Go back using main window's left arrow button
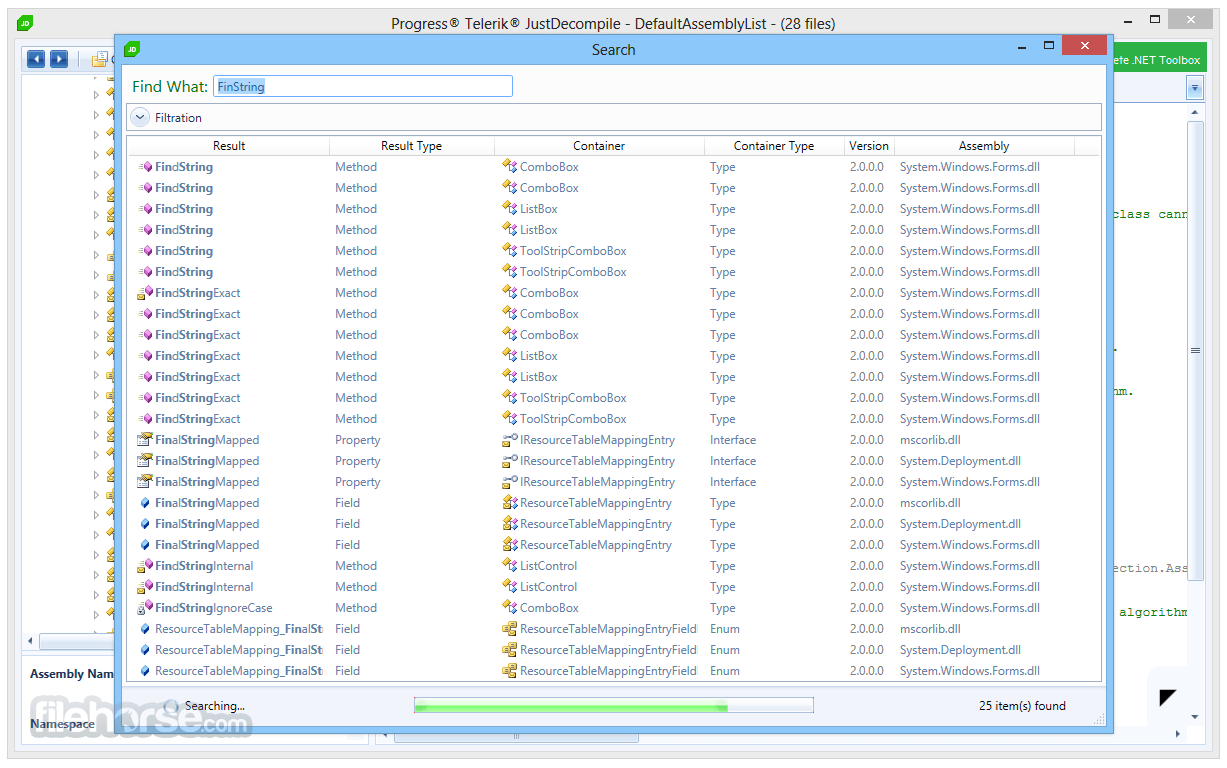 click(x=36, y=59)
